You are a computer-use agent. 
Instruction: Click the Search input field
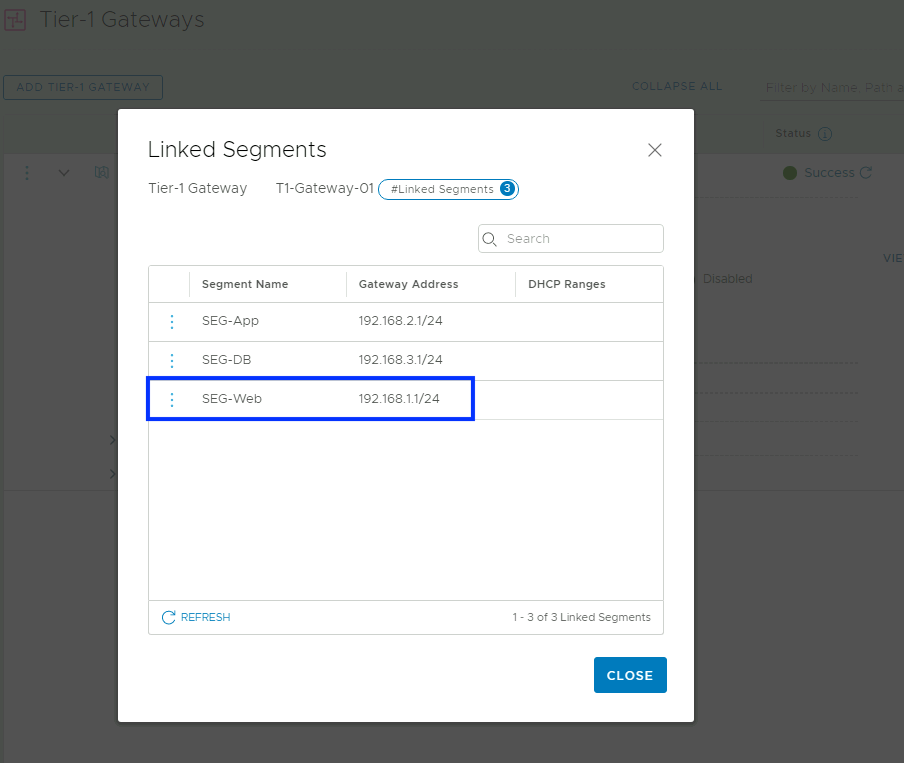click(580, 239)
